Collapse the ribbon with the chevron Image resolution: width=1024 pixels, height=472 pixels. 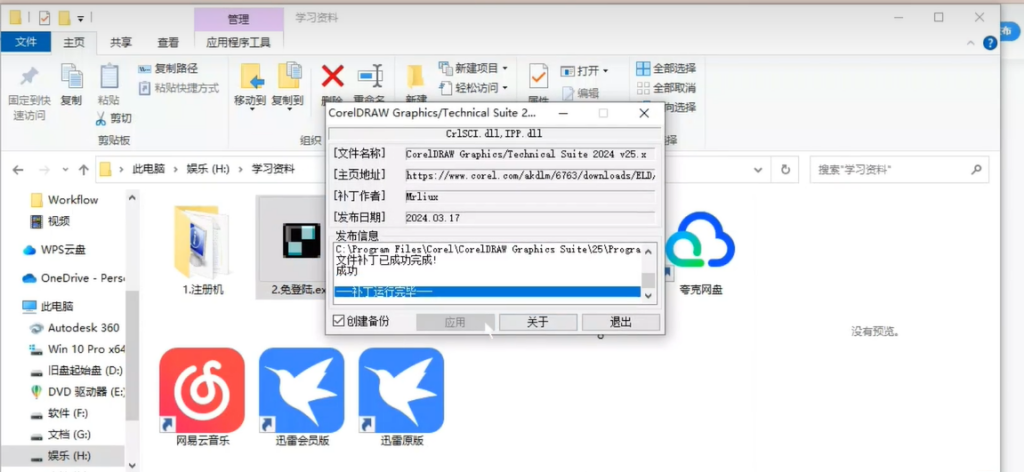point(971,43)
